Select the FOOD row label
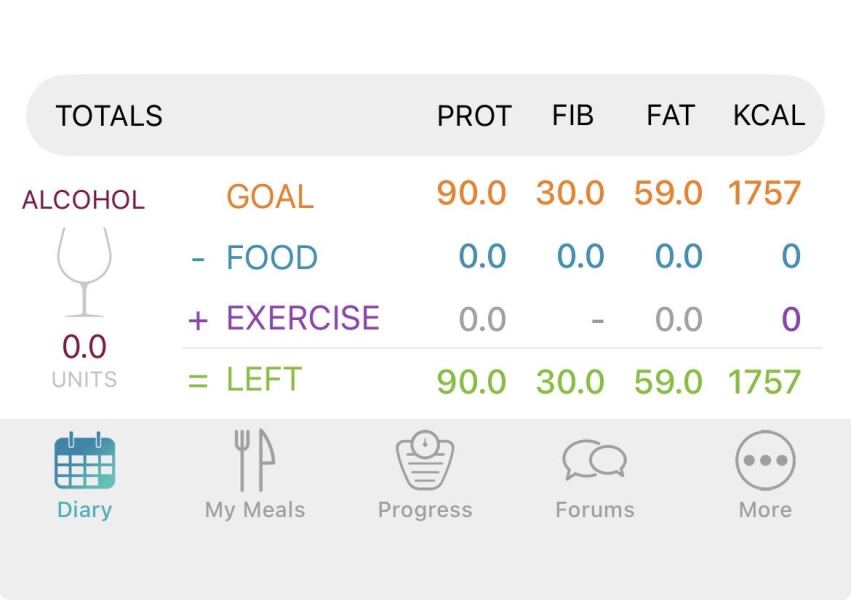 pos(271,257)
